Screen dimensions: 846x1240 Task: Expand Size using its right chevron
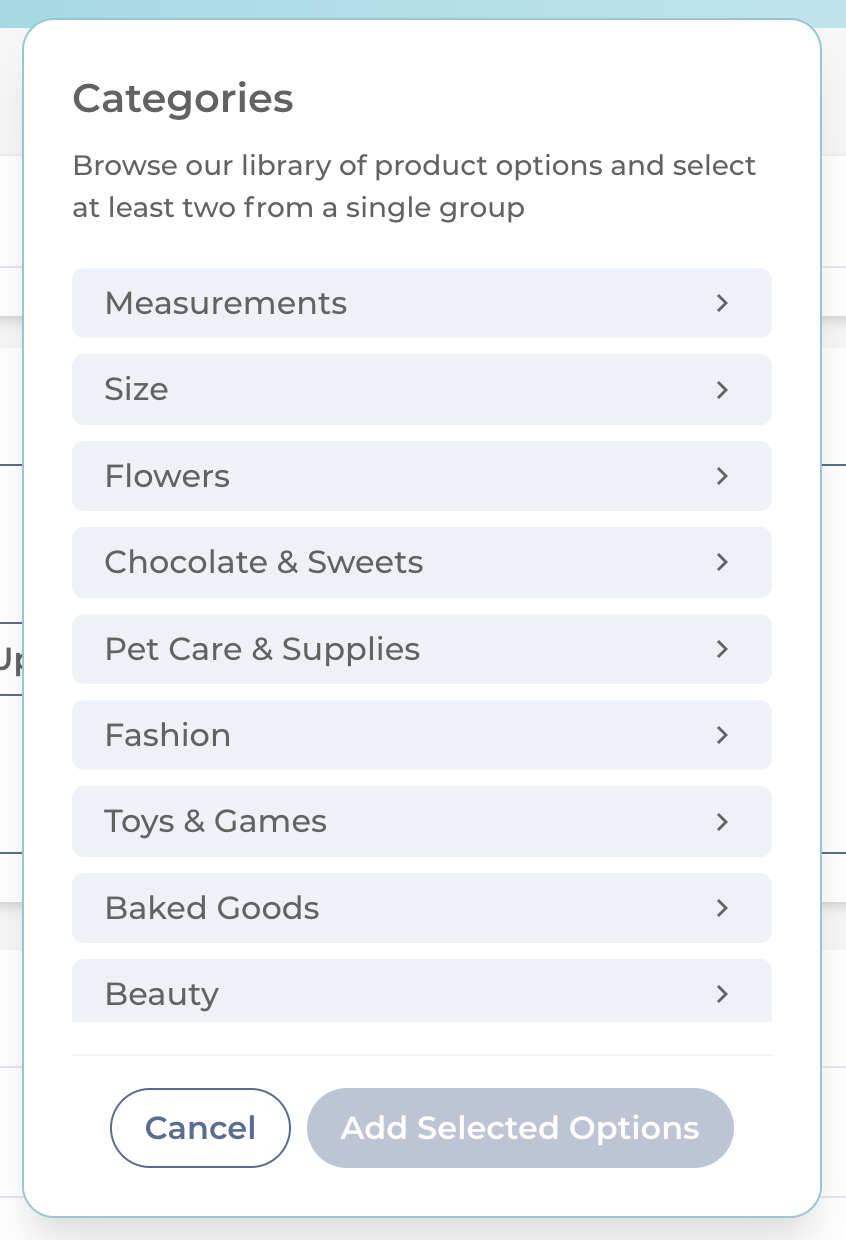[x=722, y=389]
